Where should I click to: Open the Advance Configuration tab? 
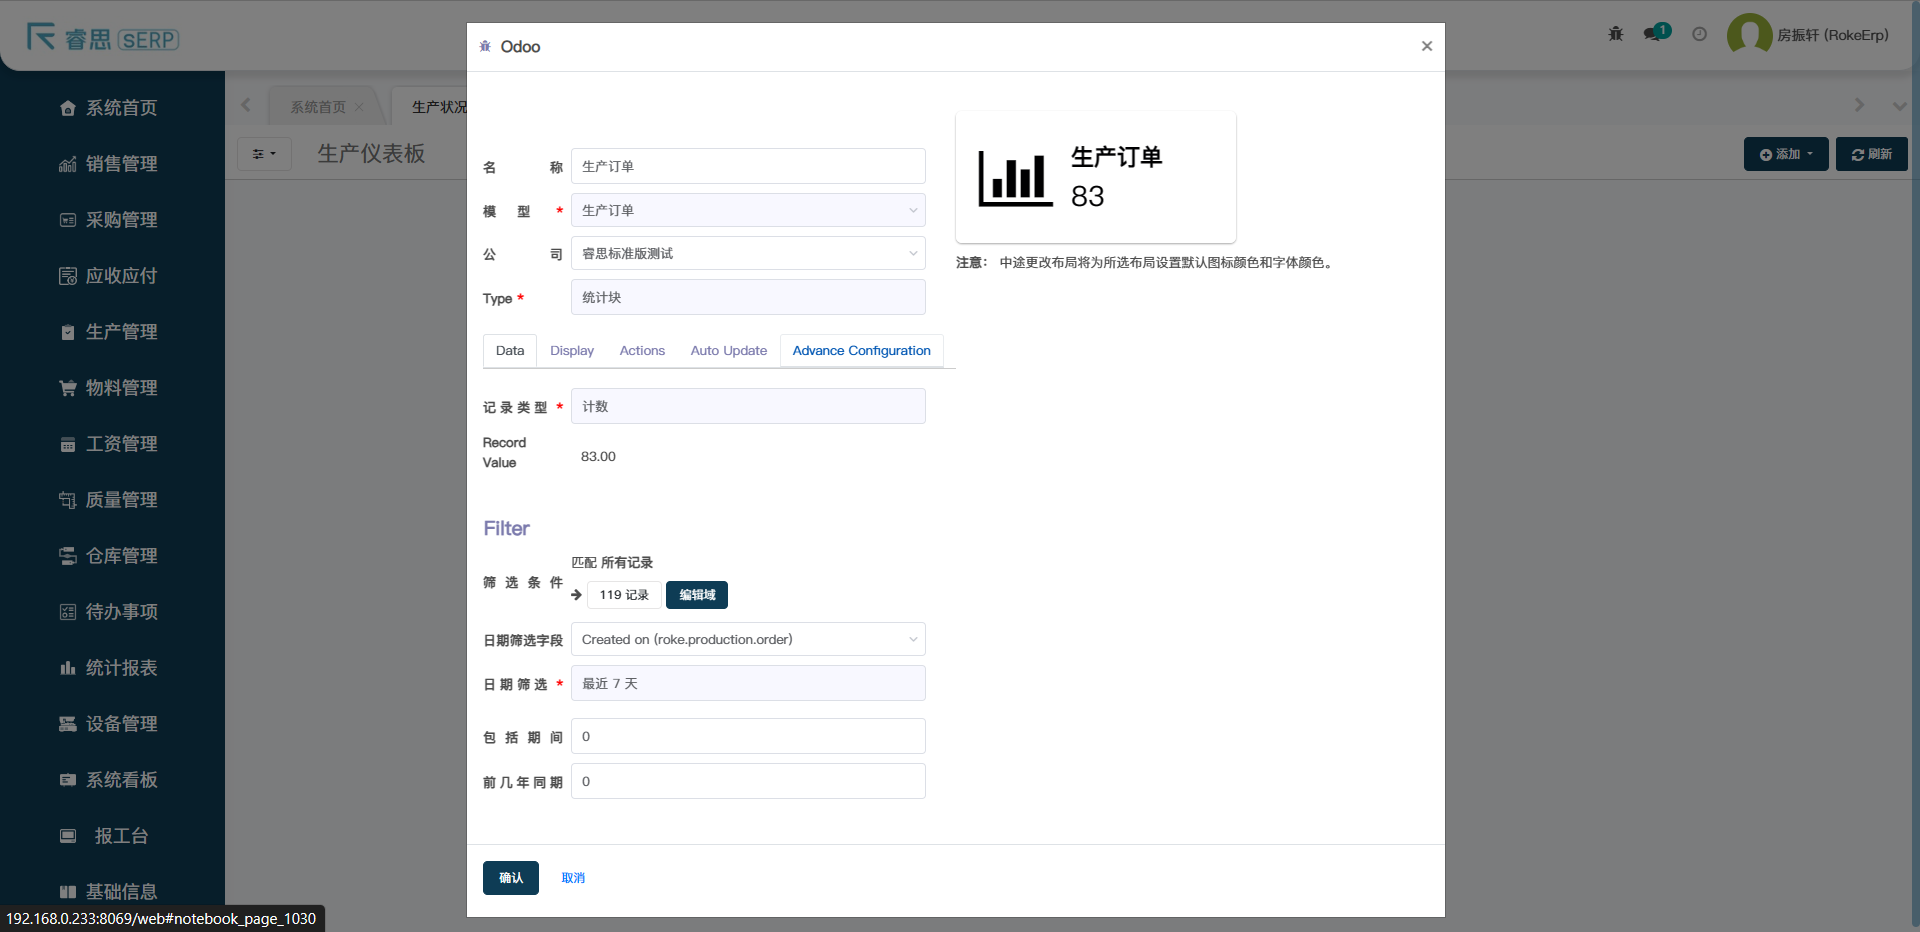pos(861,351)
